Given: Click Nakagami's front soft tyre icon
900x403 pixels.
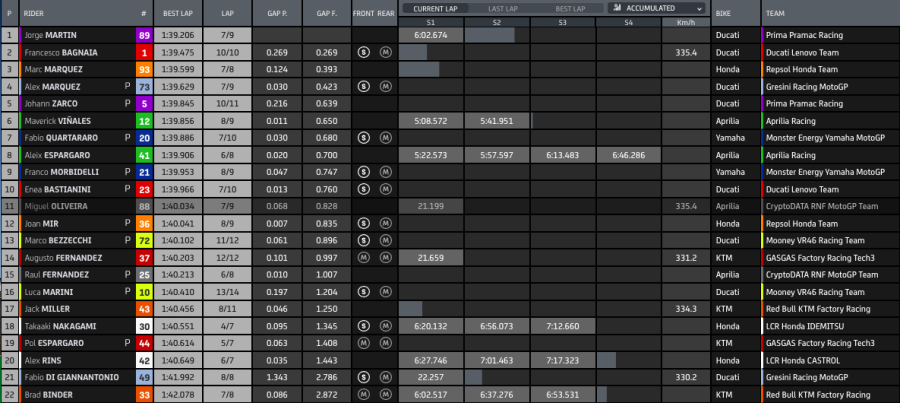Looking at the screenshot, I should click(x=363, y=326).
